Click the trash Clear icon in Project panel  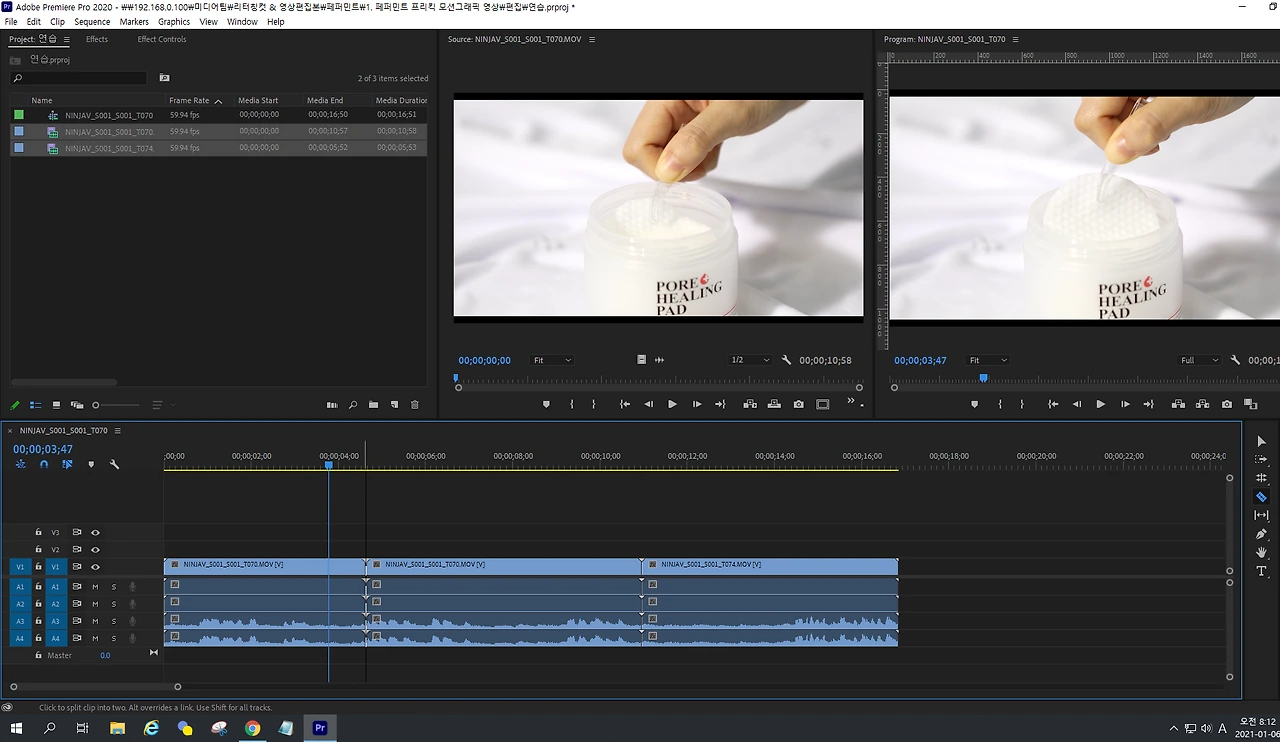click(x=415, y=405)
